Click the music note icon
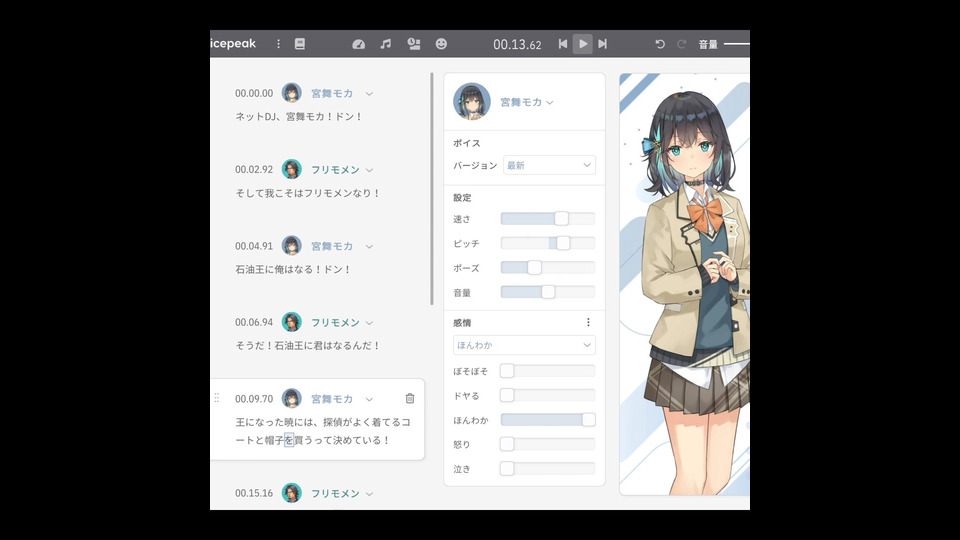Viewport: 960px width, 540px height. tap(386, 44)
